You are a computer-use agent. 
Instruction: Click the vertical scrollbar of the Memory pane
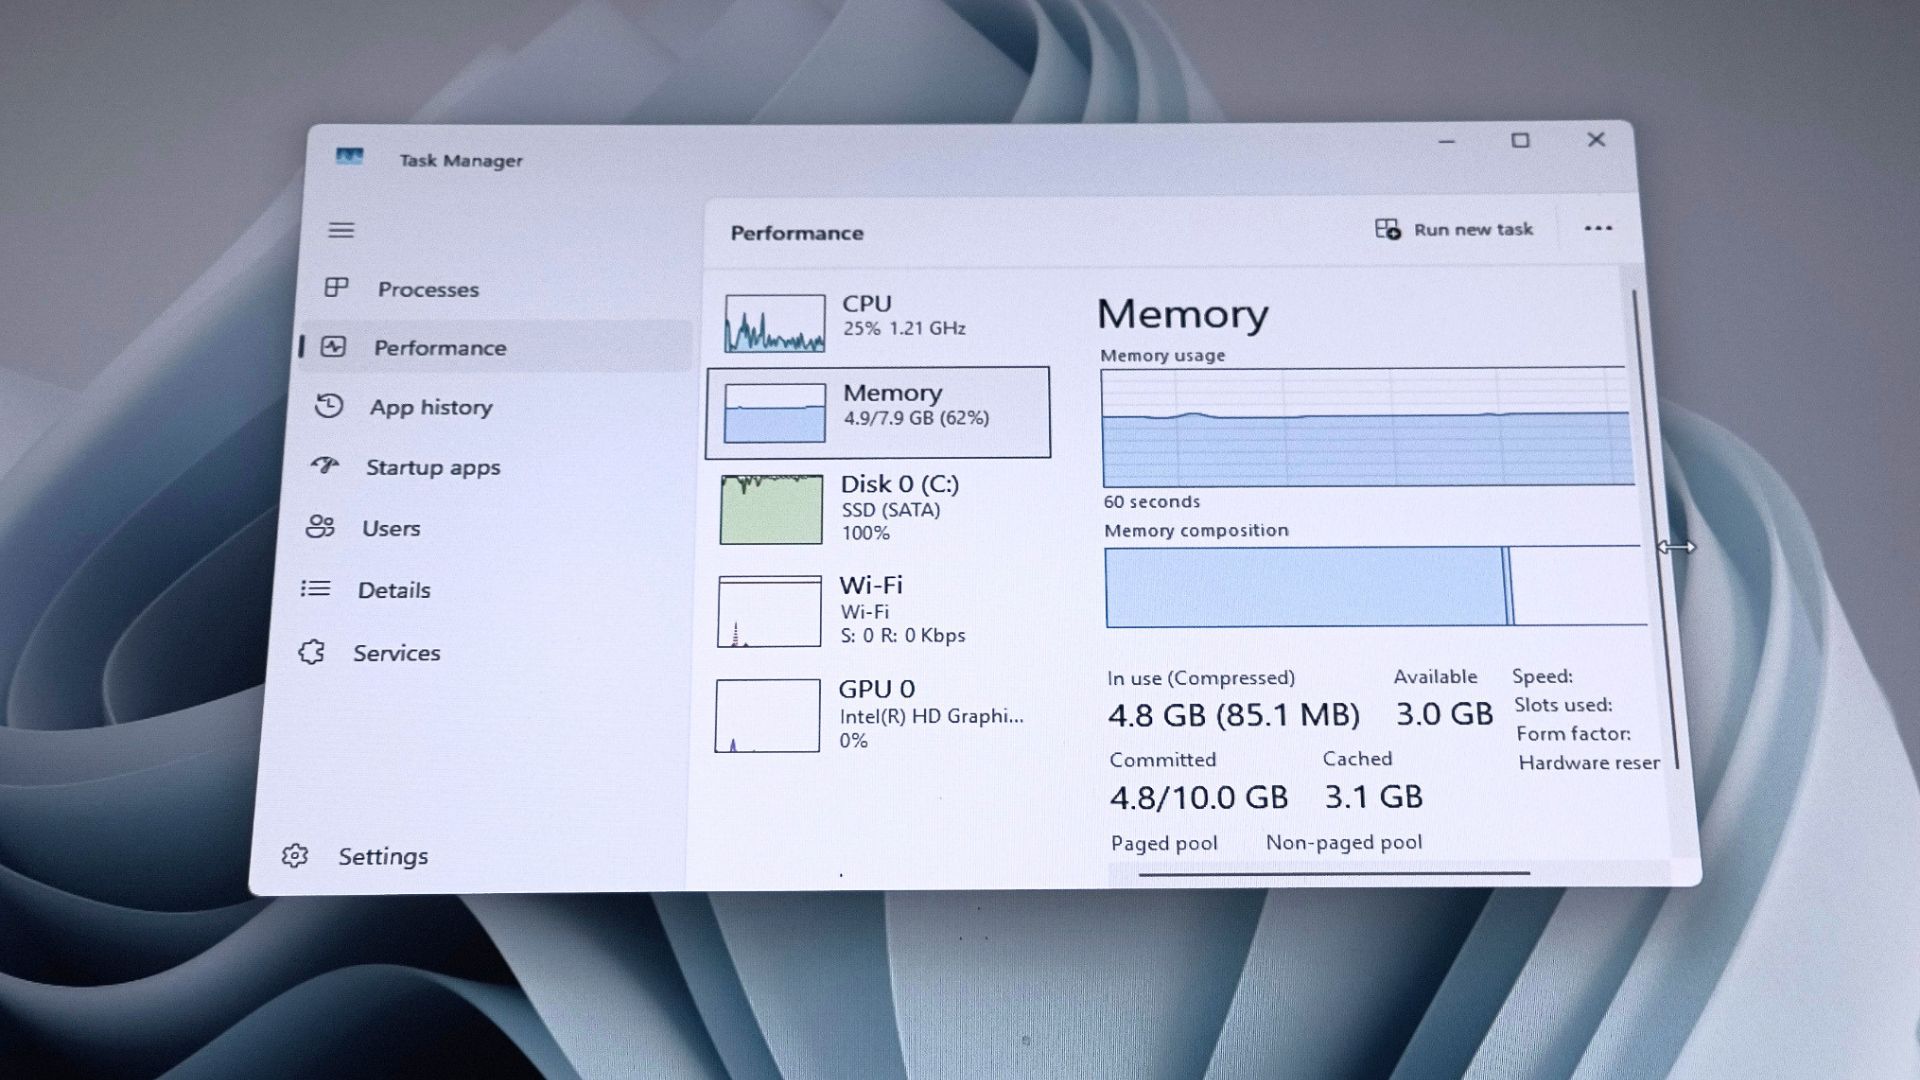1656,530
